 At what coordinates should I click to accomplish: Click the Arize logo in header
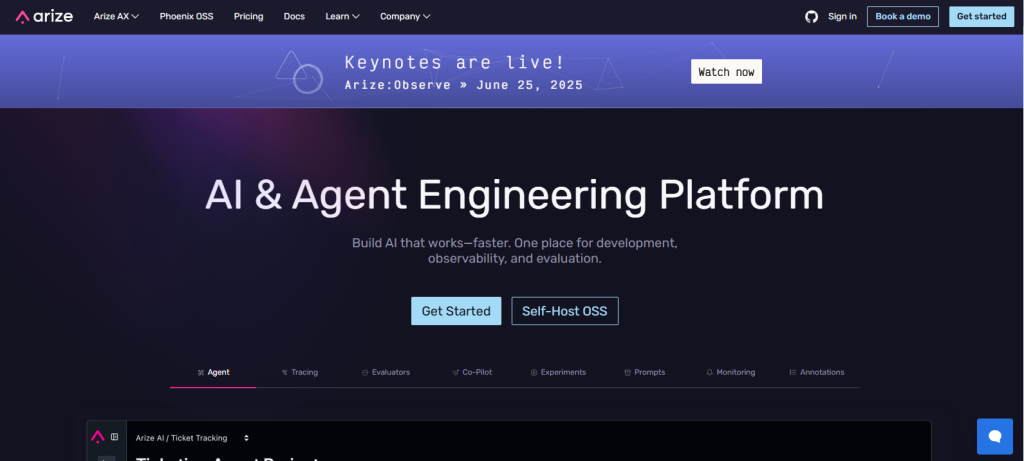[44, 16]
